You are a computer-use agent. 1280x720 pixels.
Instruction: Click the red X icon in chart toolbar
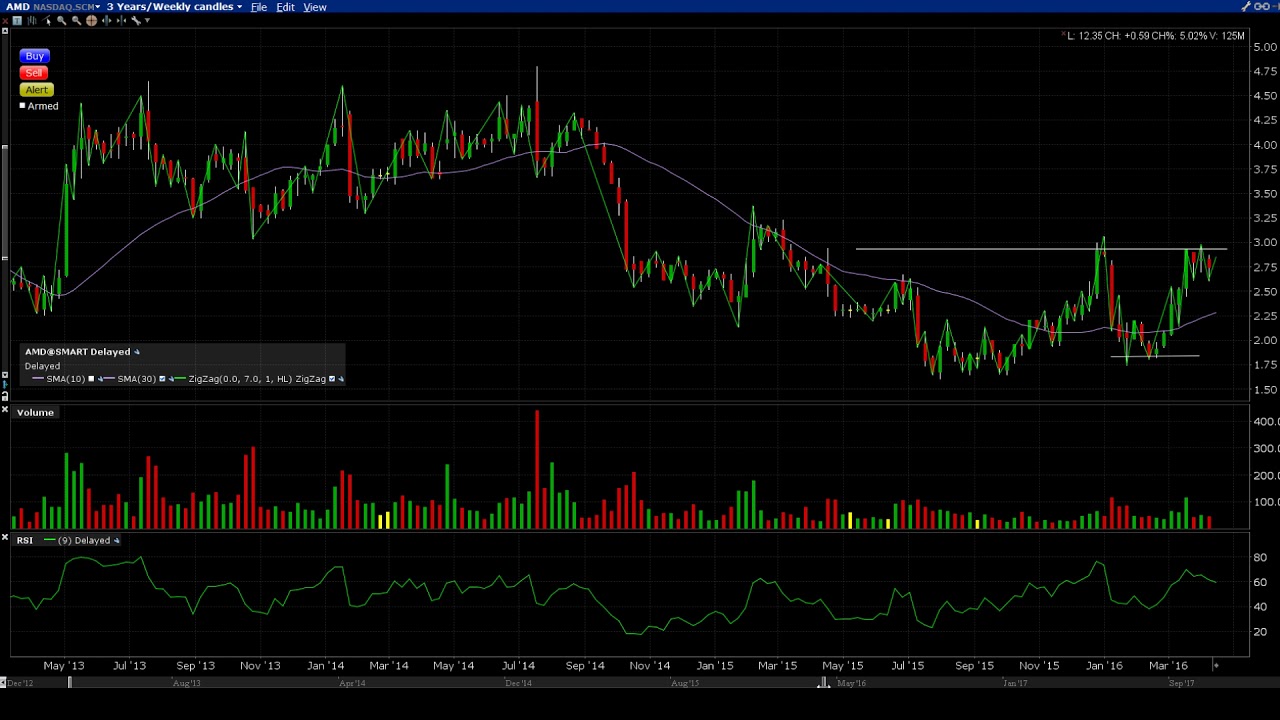pyautogui.click(x=6, y=20)
